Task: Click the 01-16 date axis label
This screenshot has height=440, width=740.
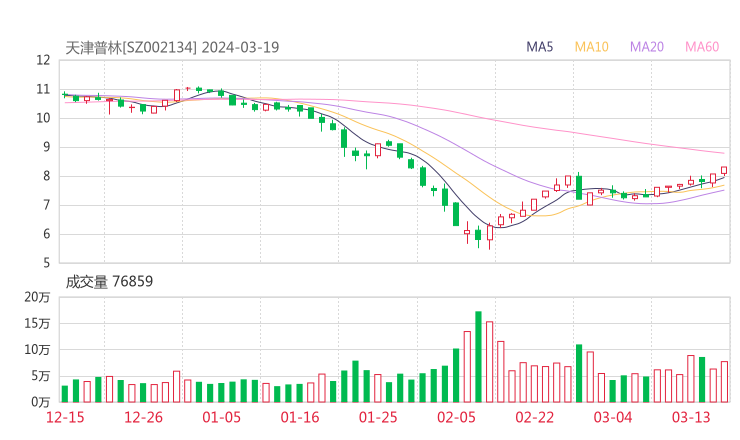Action: [x=300, y=417]
